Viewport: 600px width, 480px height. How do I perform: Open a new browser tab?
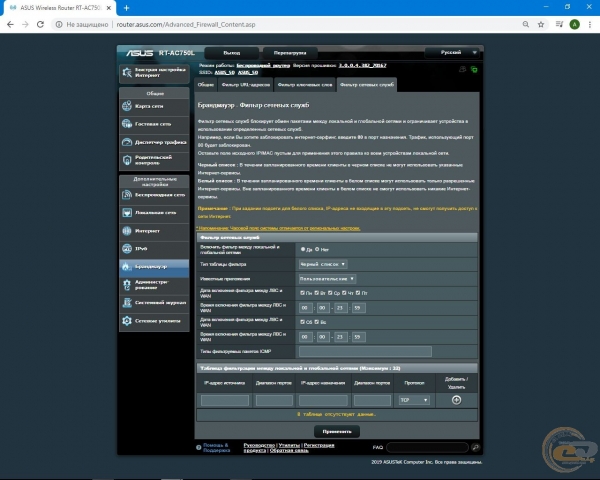tap(127, 8)
